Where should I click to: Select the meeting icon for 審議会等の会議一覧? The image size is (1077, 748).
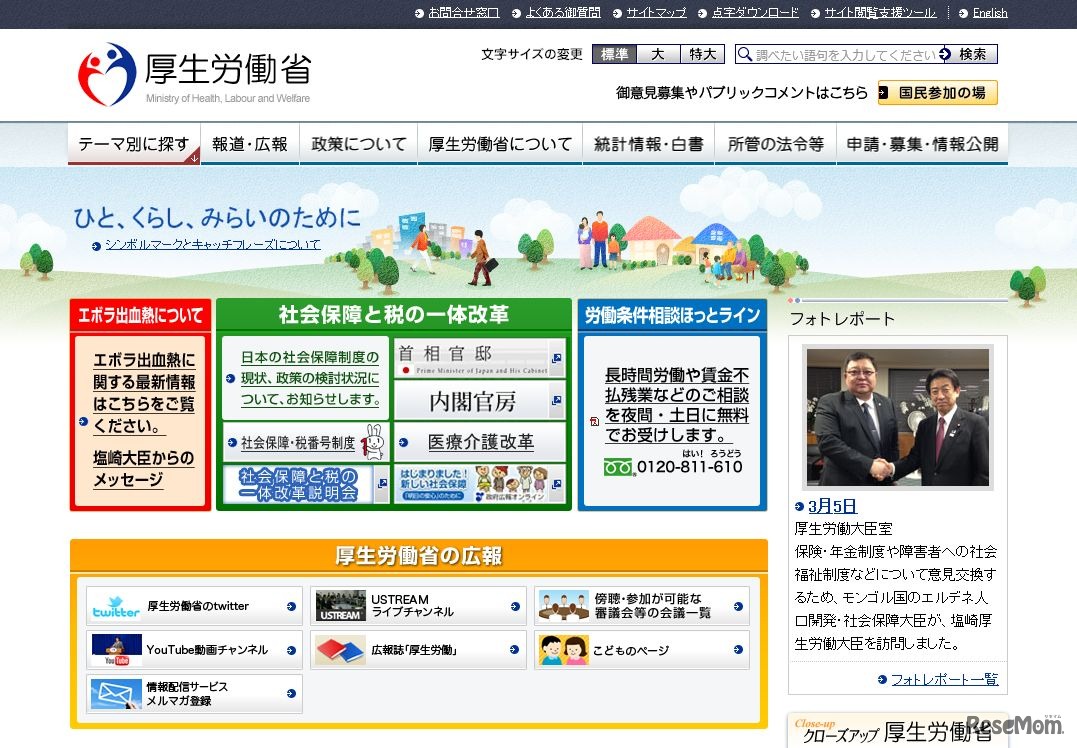tap(562, 605)
